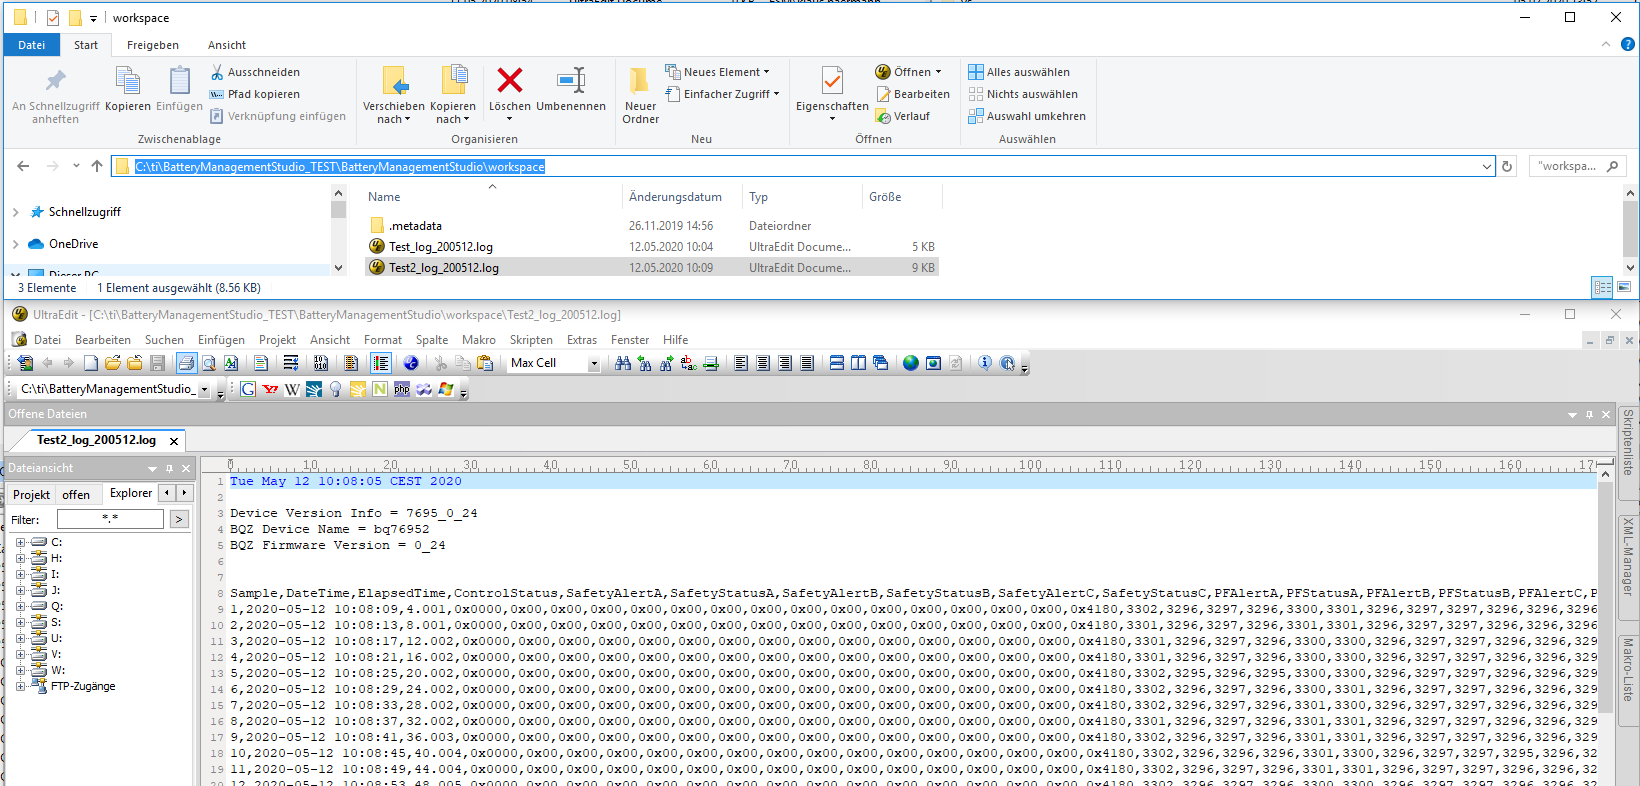
Task: Click the Google search toolbar icon
Action: 248,389
